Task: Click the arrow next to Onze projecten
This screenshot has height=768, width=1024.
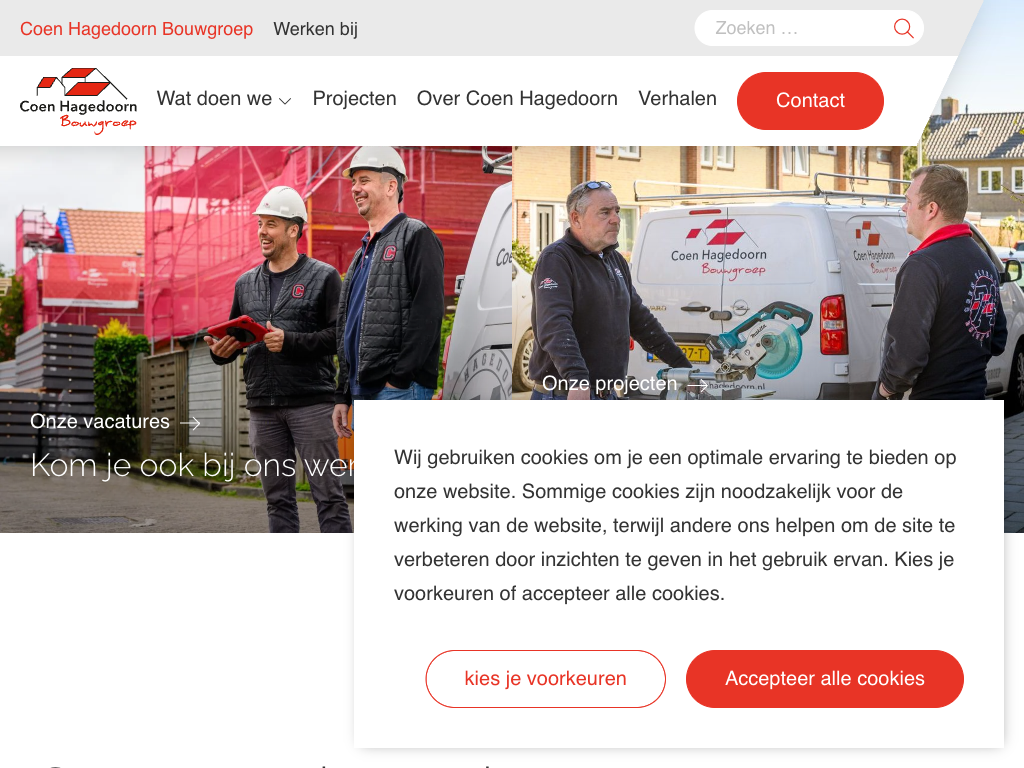Action: [697, 385]
